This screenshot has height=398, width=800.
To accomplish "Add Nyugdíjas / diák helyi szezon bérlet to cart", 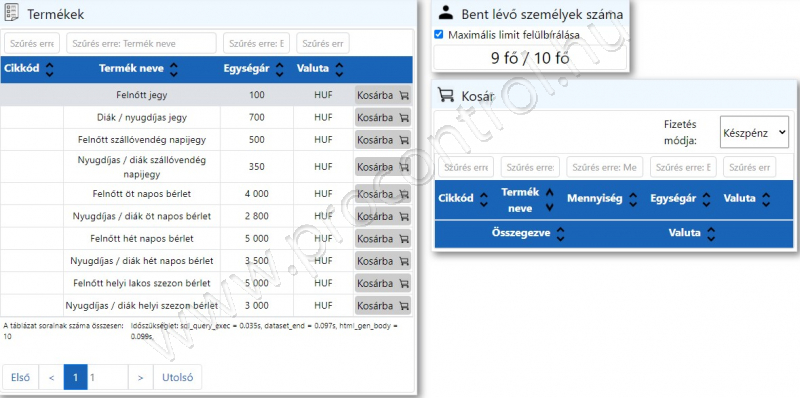I will click(x=383, y=306).
